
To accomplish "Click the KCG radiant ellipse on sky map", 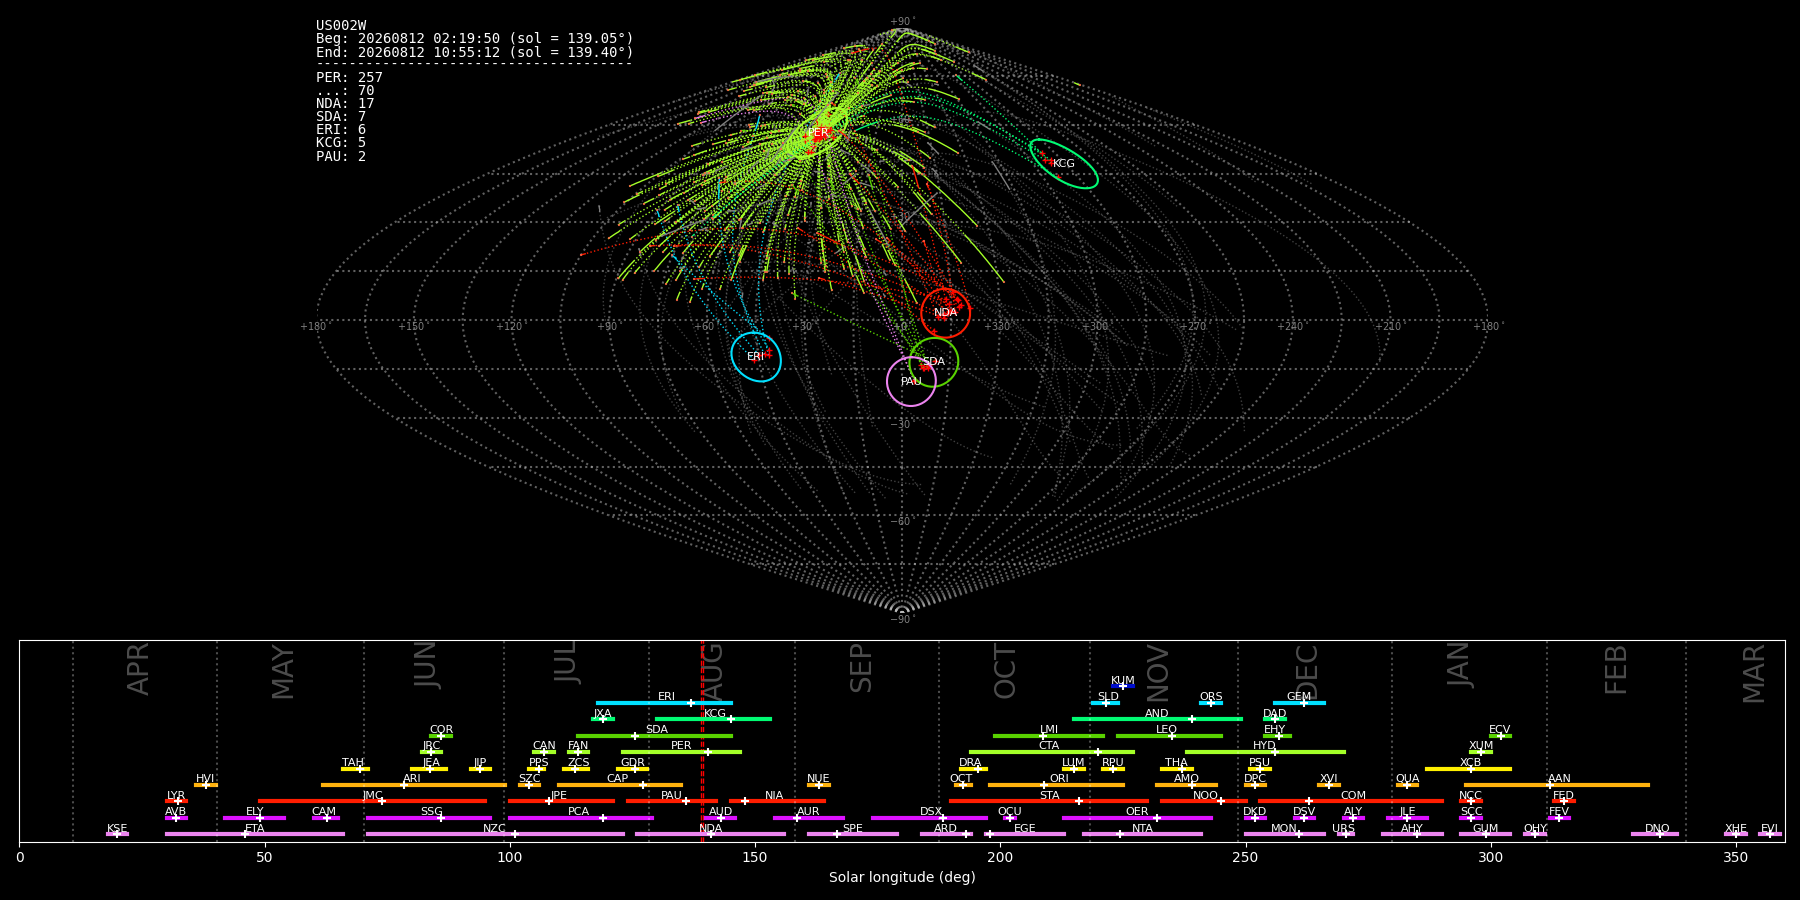I will (x=1064, y=164).
